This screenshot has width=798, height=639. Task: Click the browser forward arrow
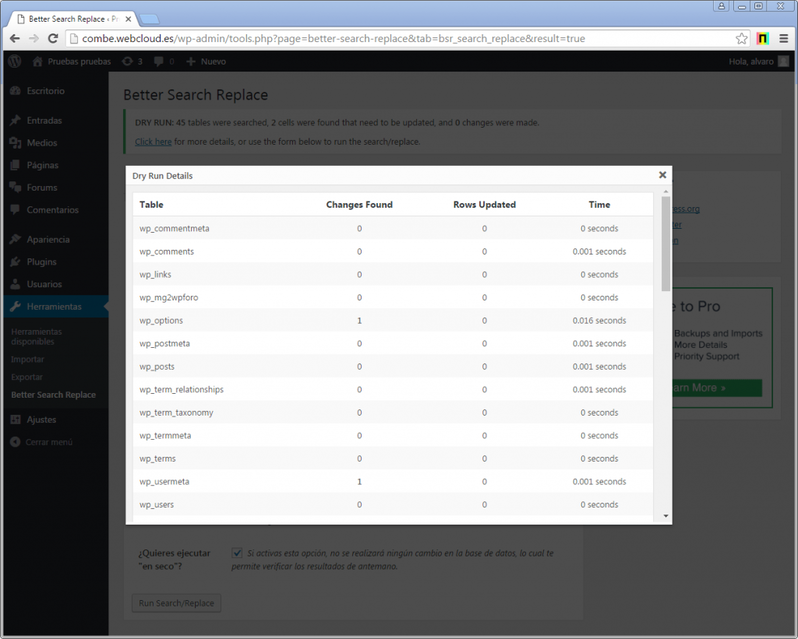click(x=34, y=39)
